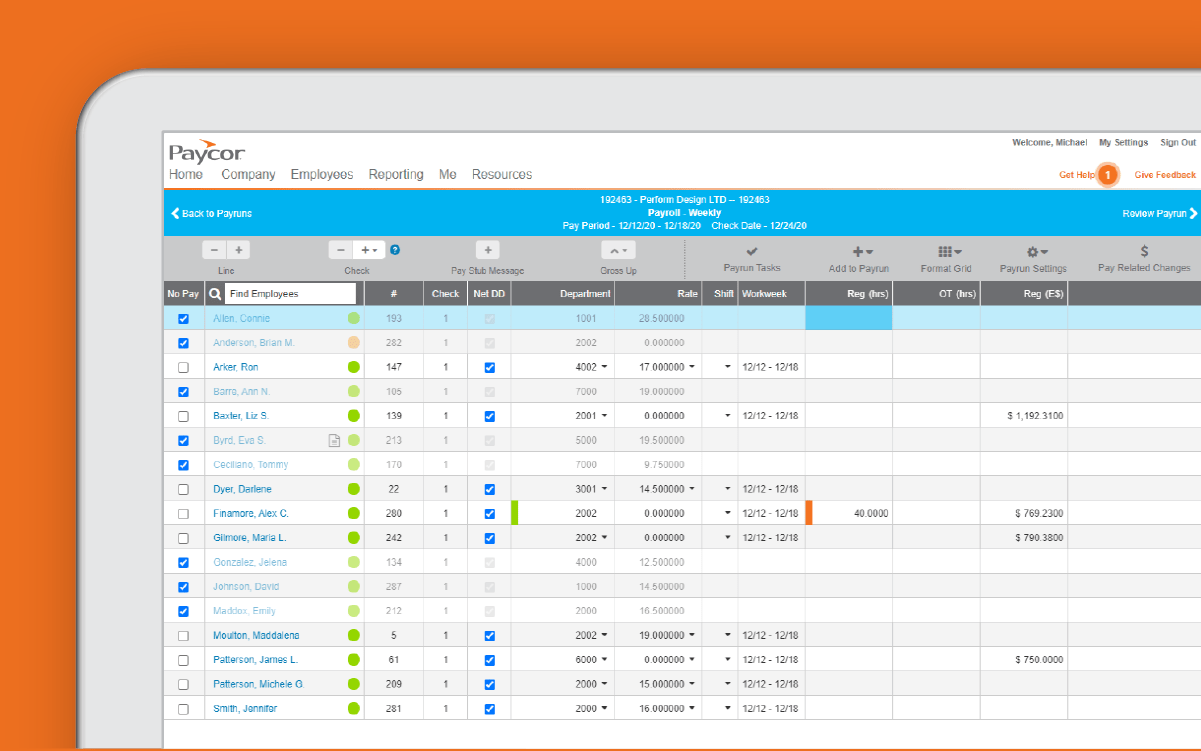
Task: Open Rate dropdown for Dyer, Darlene
Action: [x=692, y=489]
